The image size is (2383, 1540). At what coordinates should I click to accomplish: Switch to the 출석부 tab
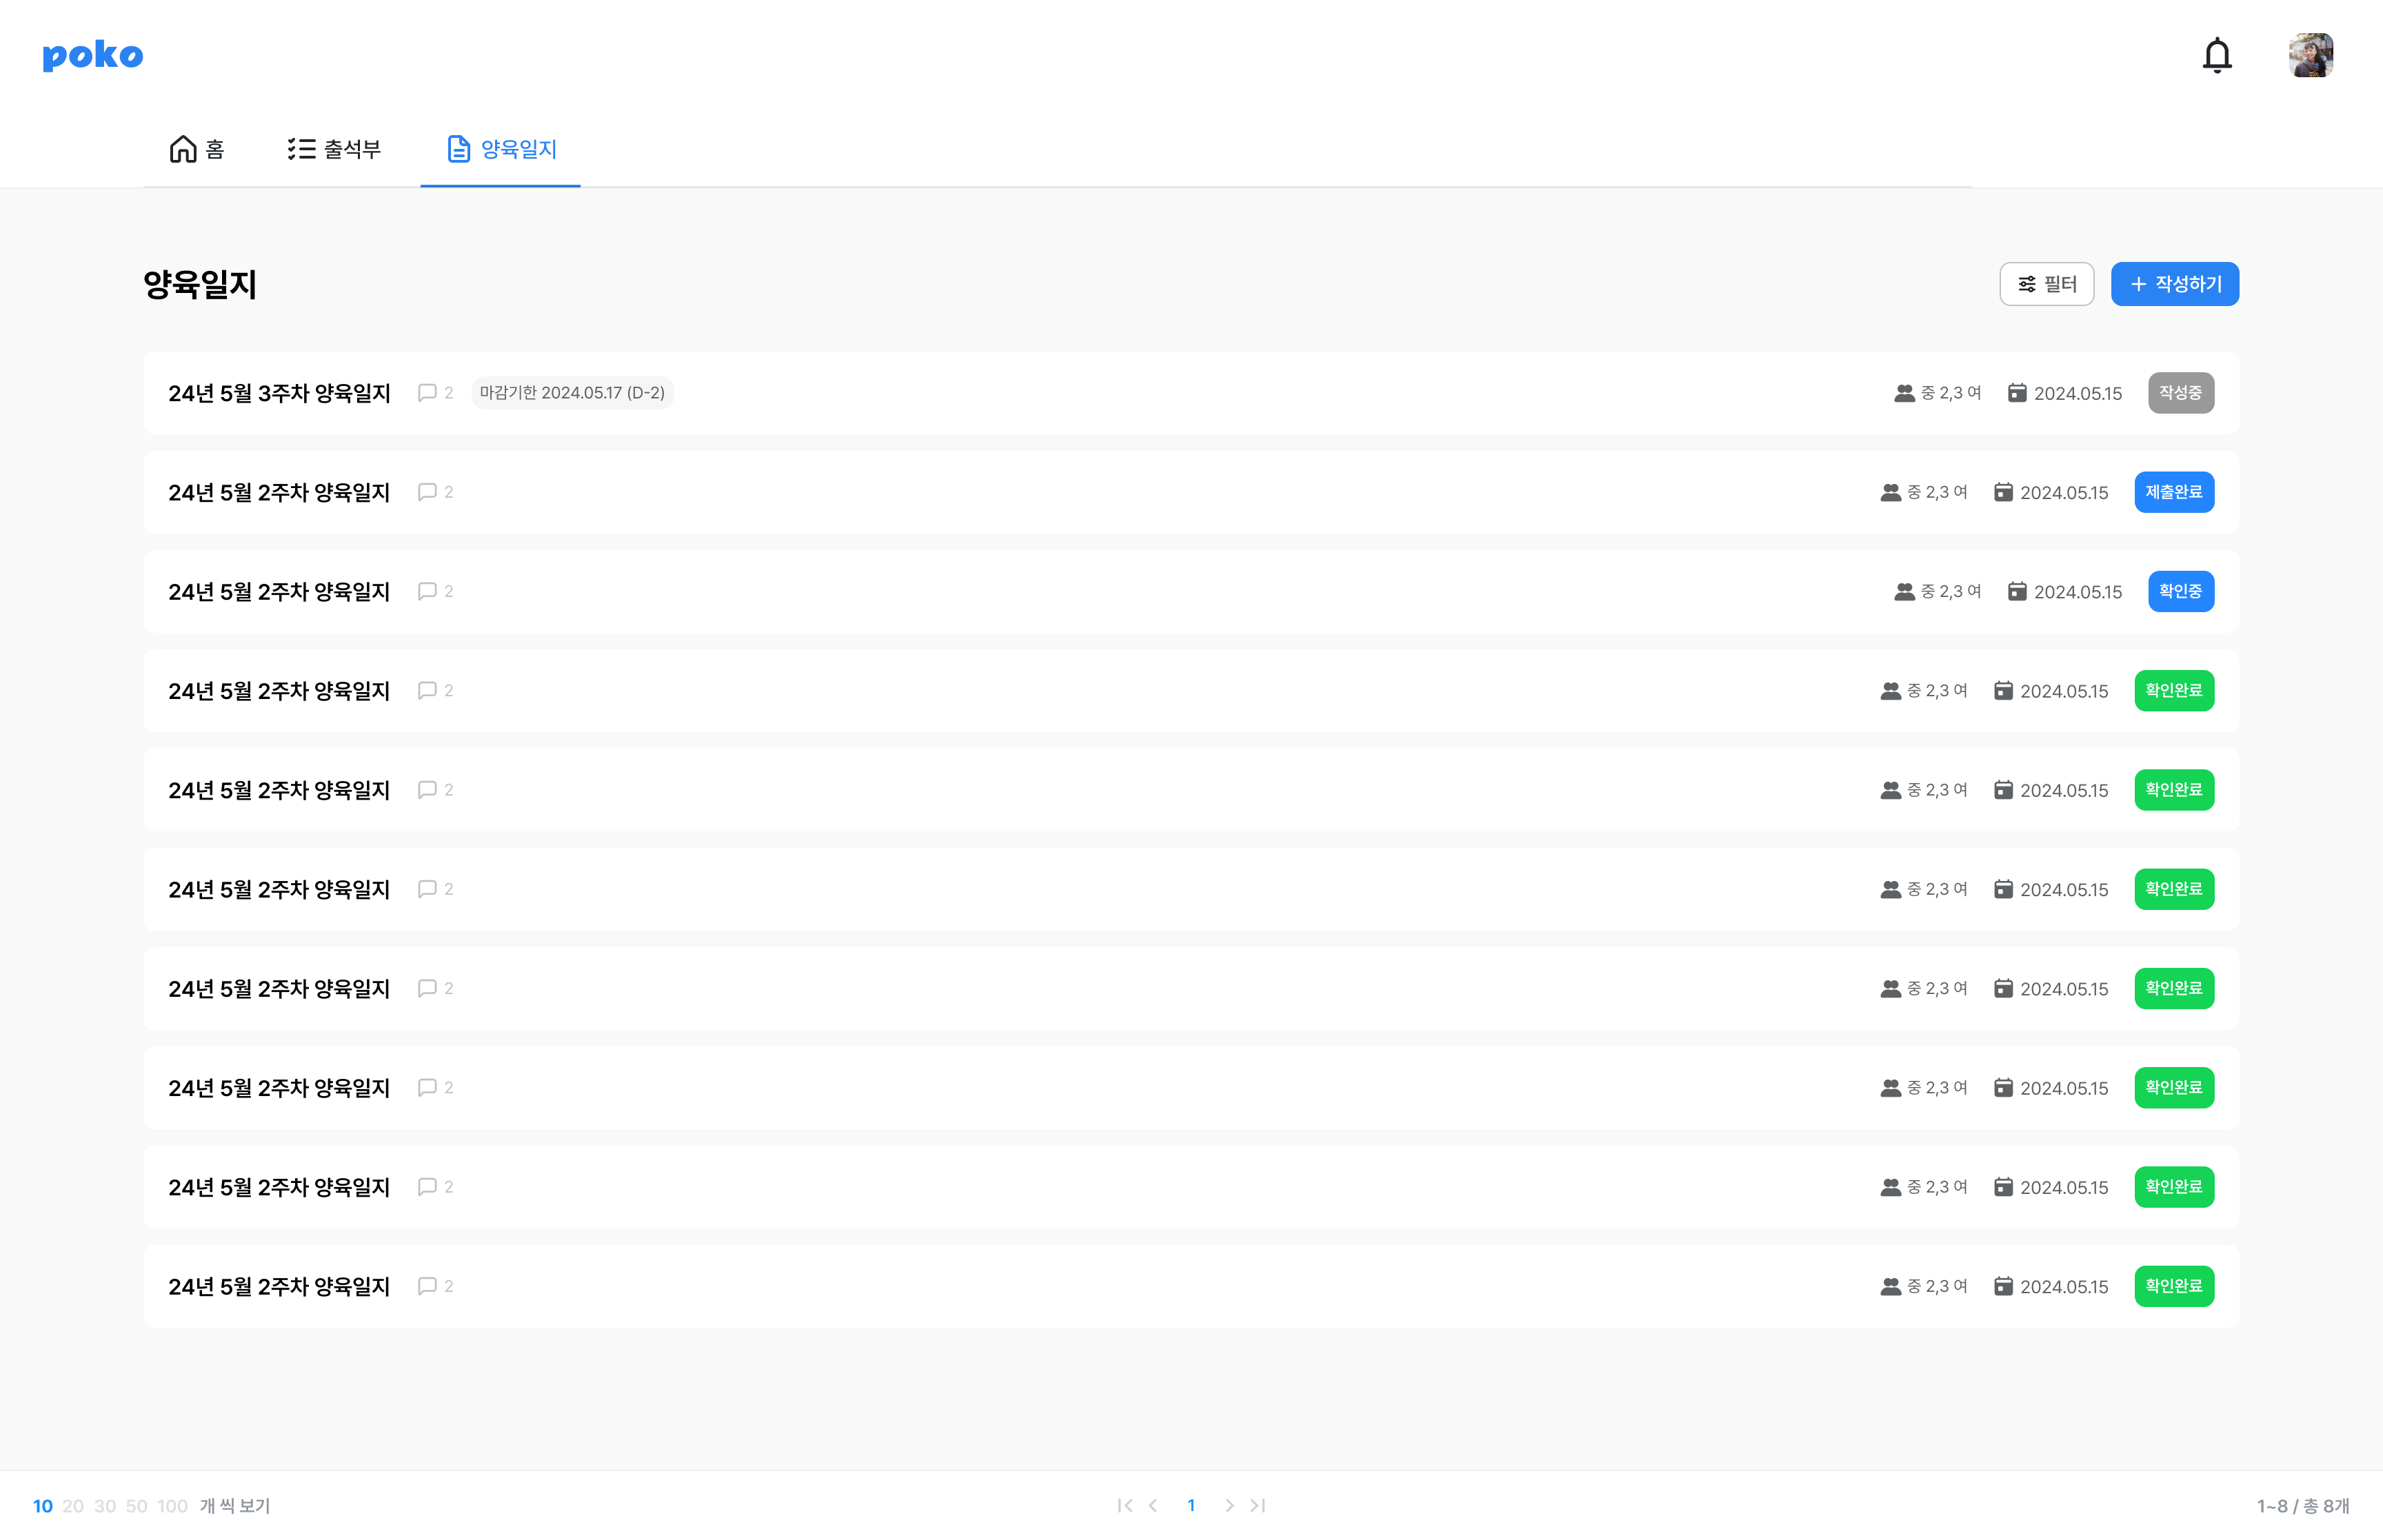[x=334, y=149]
